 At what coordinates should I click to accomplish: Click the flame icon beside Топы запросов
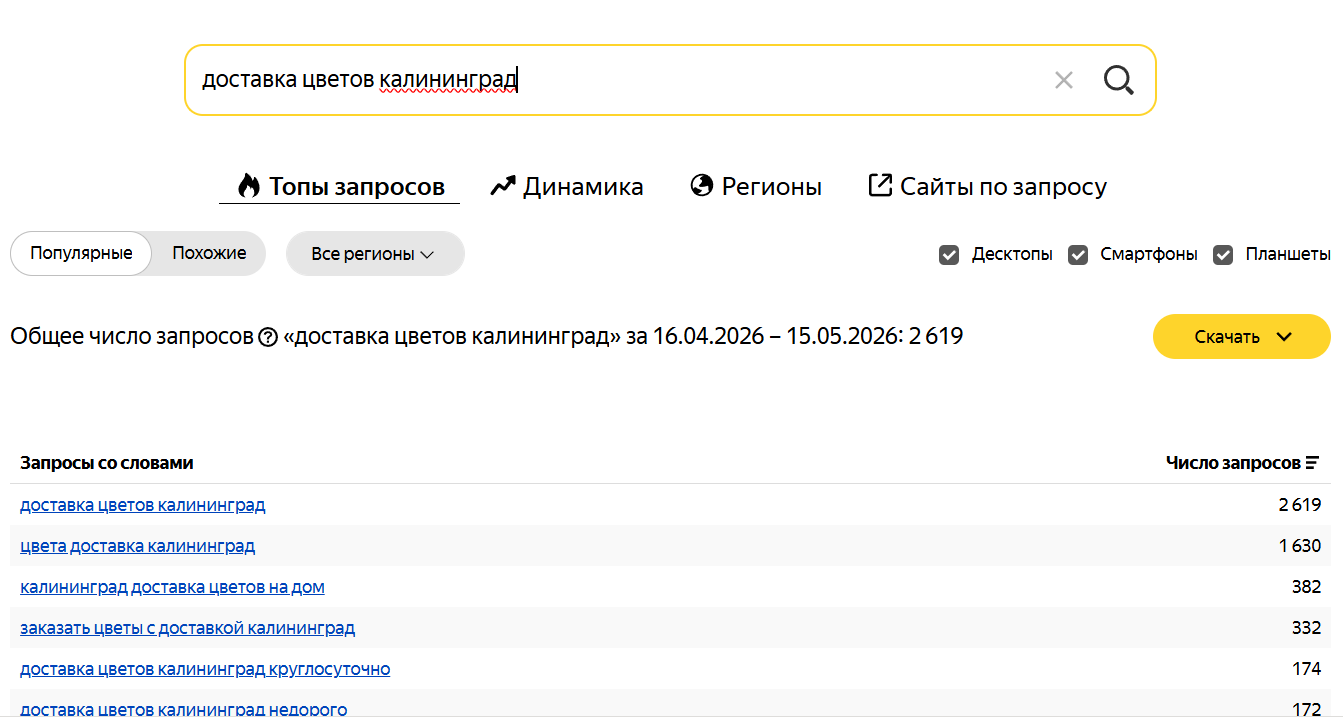click(248, 186)
